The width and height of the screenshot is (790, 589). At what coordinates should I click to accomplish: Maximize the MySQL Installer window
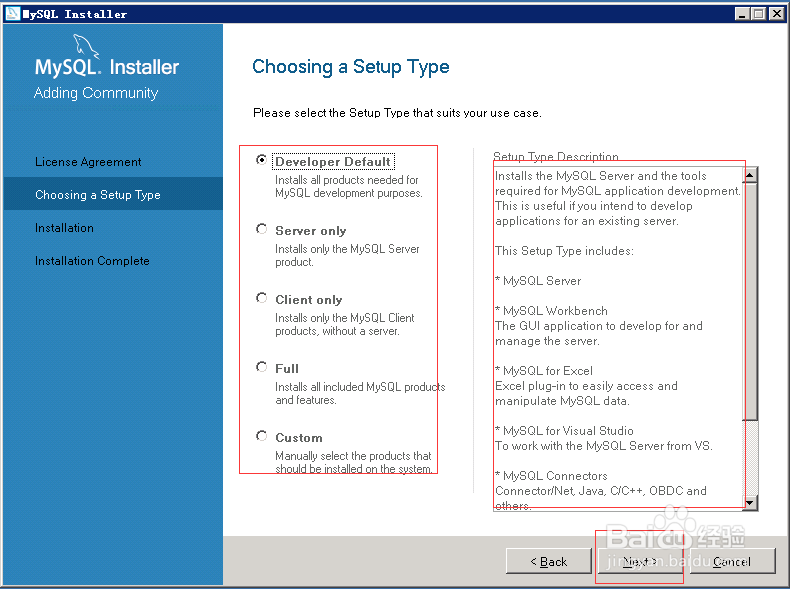[759, 14]
